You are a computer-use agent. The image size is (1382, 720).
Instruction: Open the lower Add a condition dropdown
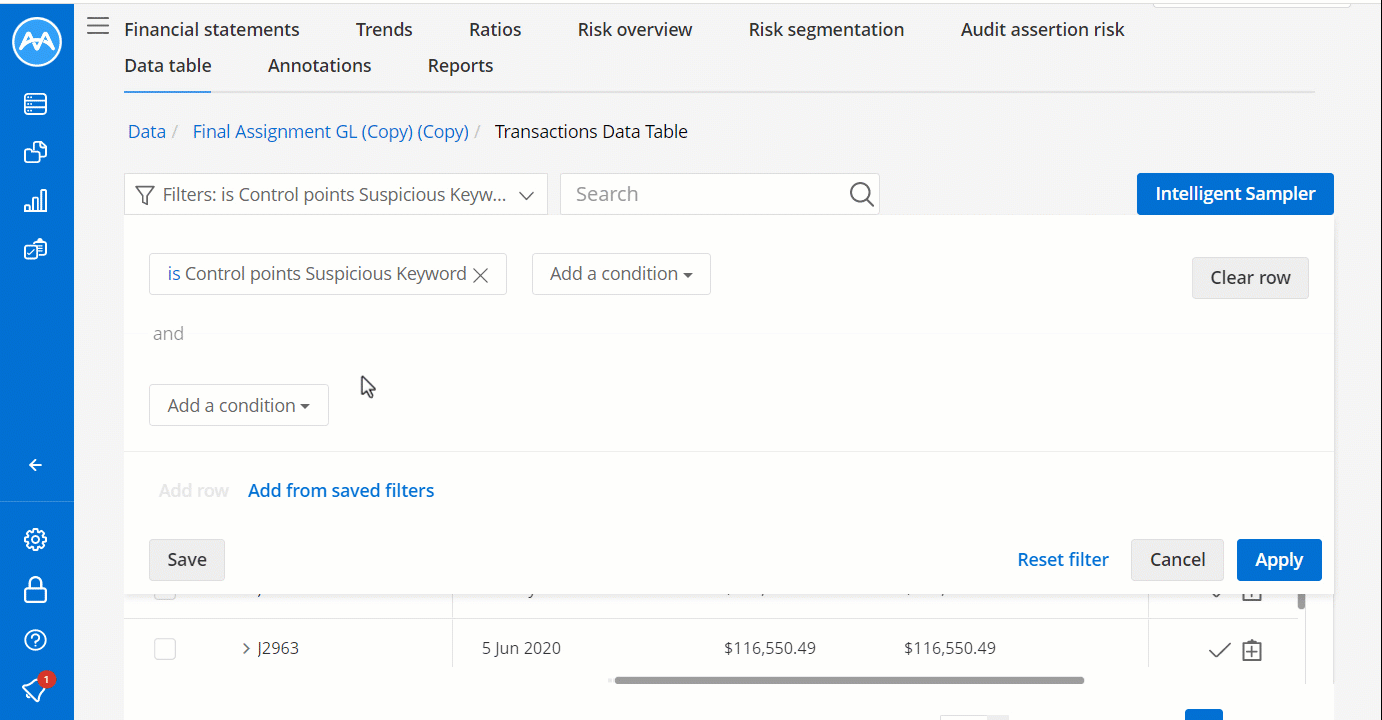pyautogui.click(x=239, y=405)
